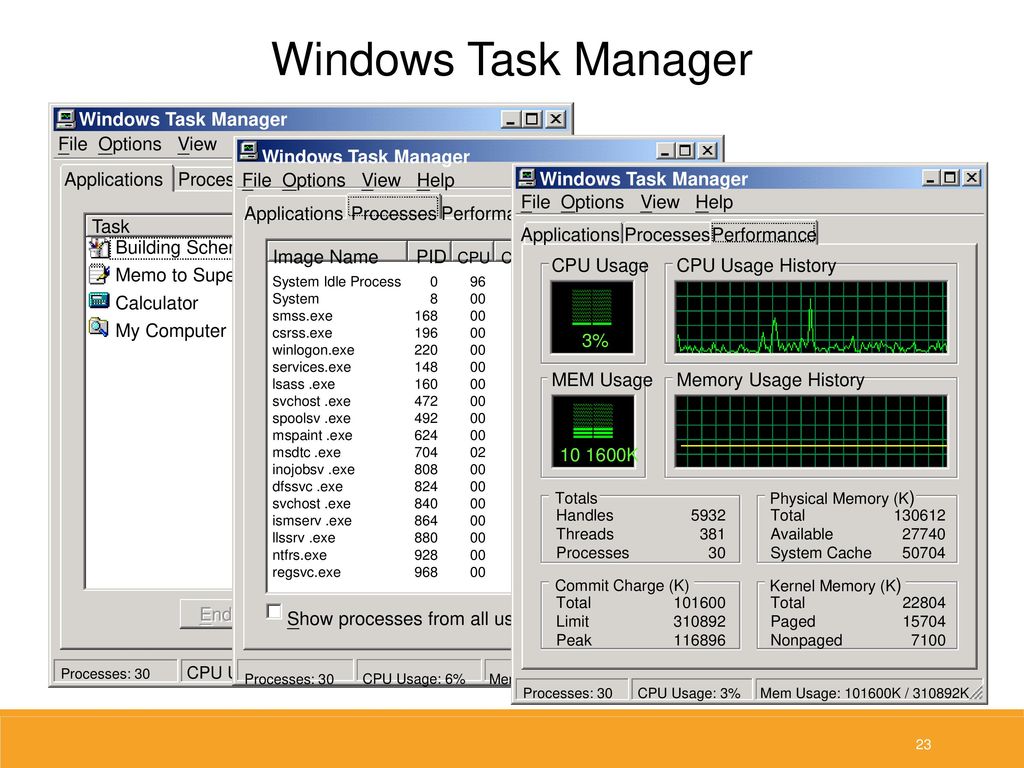
Task: Select the csrss.exe process
Action: [388, 333]
